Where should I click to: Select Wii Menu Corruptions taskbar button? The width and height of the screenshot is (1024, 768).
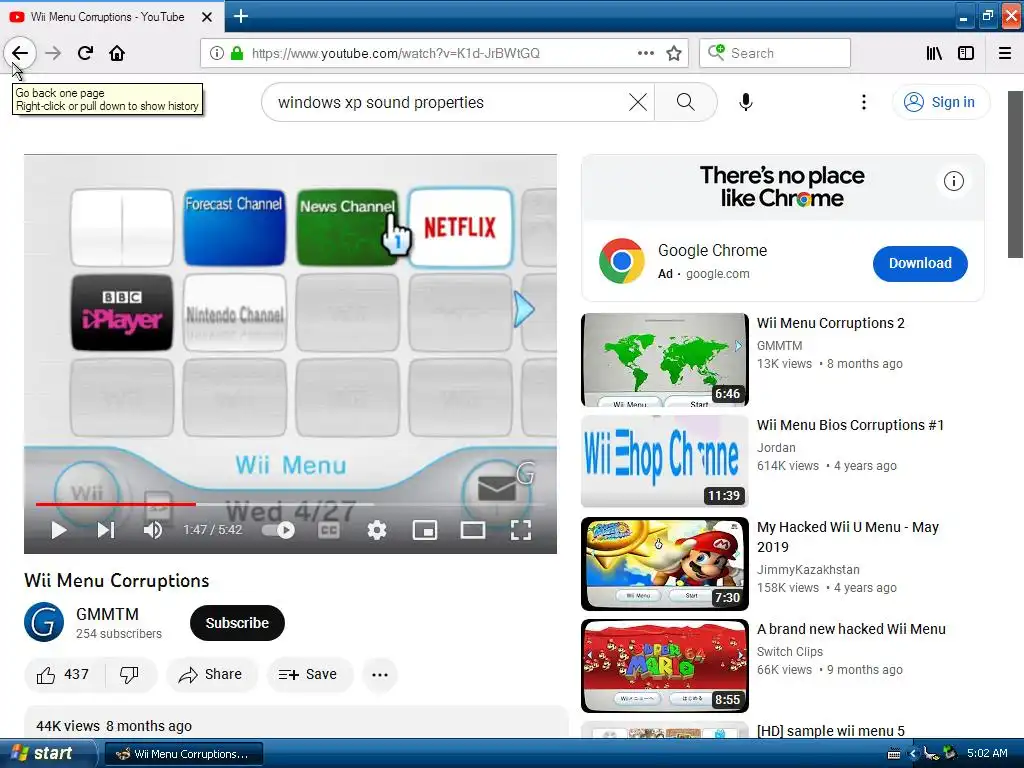[x=184, y=754]
